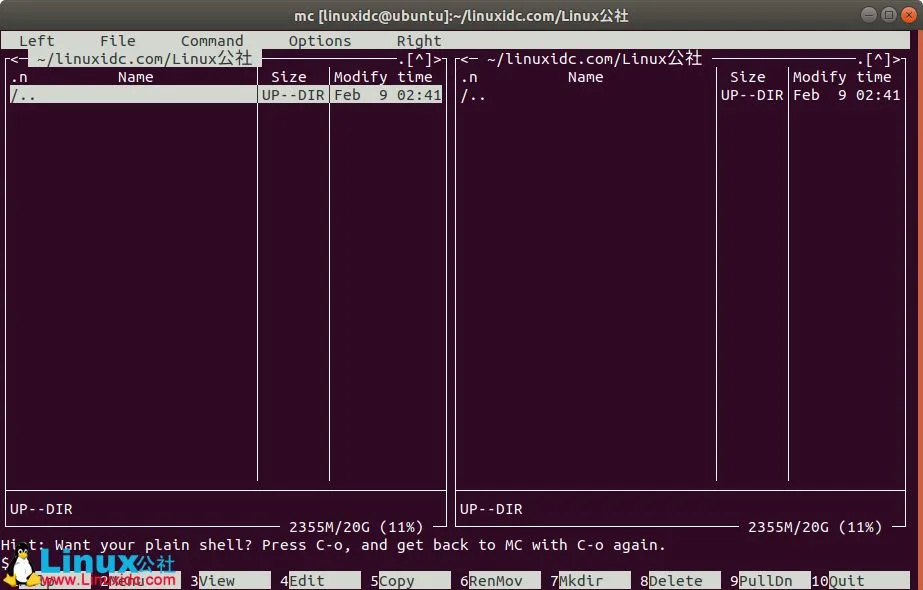Open the right panel history list [^]

878,59
